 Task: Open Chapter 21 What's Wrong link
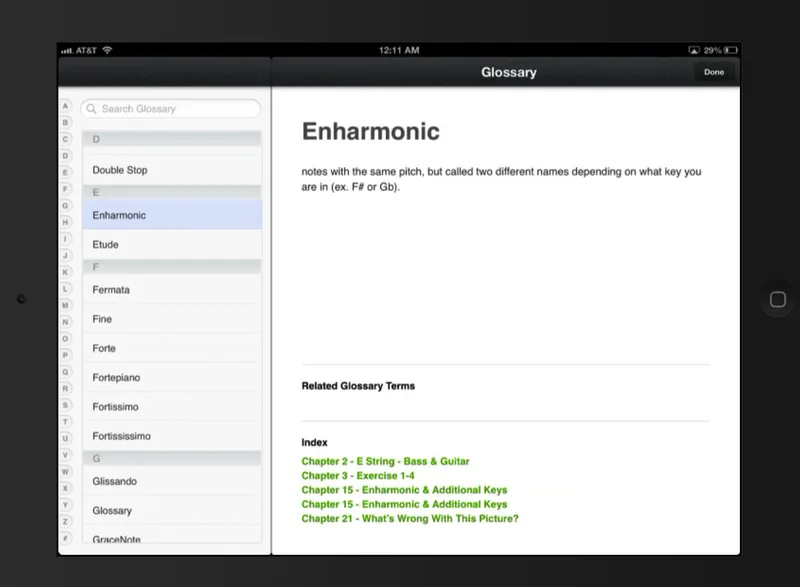[410, 518]
